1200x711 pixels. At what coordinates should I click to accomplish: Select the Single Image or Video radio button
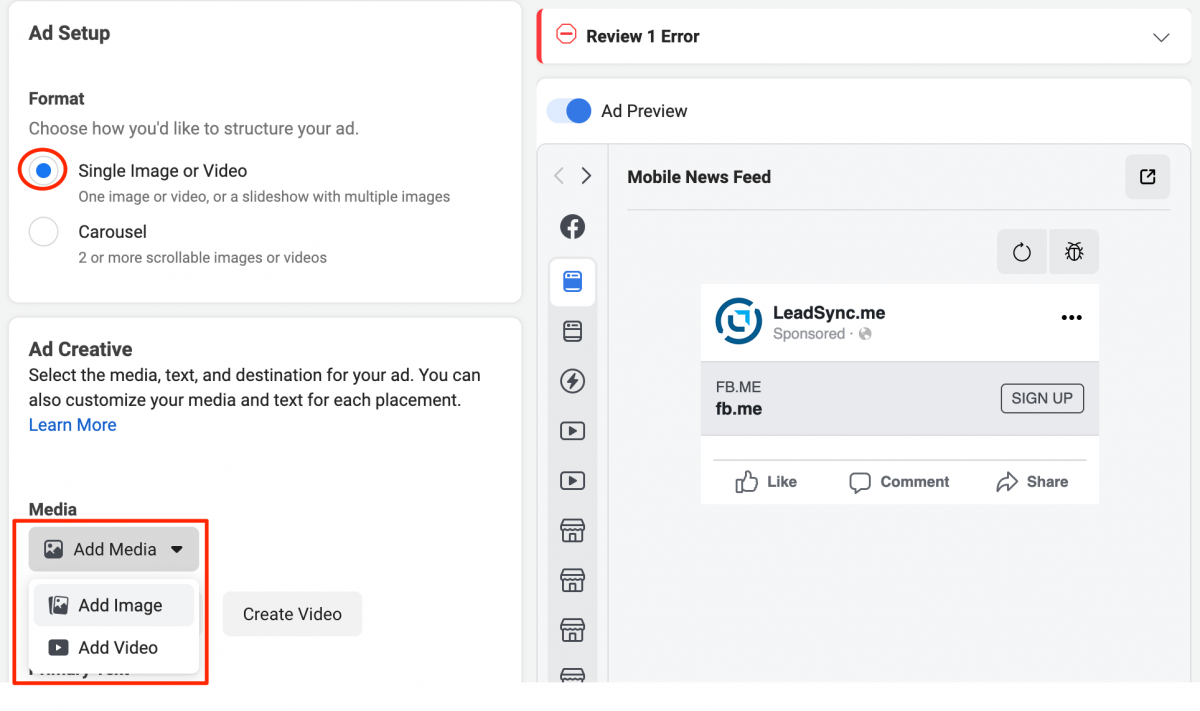click(42, 170)
